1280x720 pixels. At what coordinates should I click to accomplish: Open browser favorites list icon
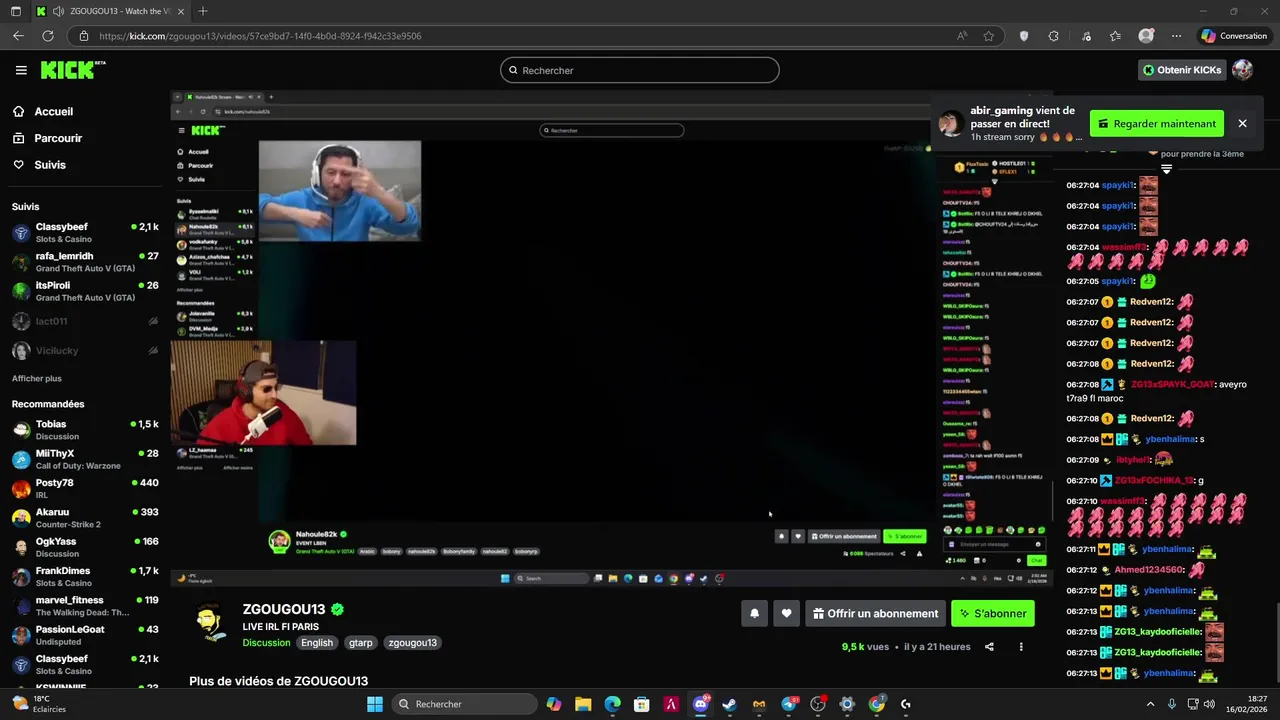(x=1115, y=36)
